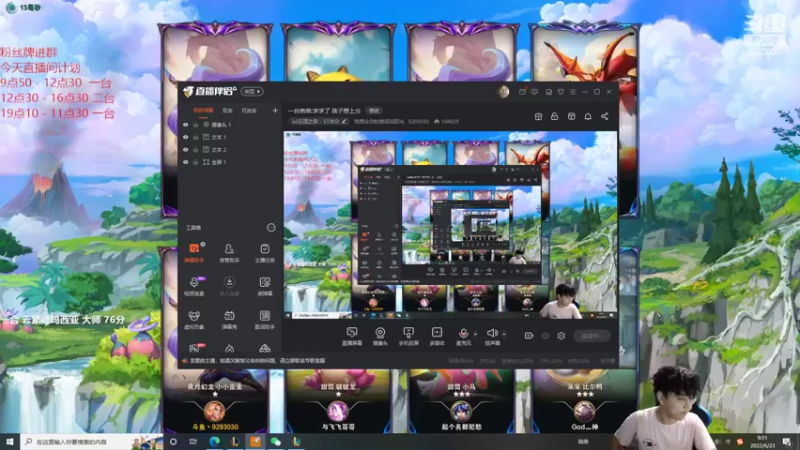
Task: Click the bell notification icon
Action: coord(588,116)
